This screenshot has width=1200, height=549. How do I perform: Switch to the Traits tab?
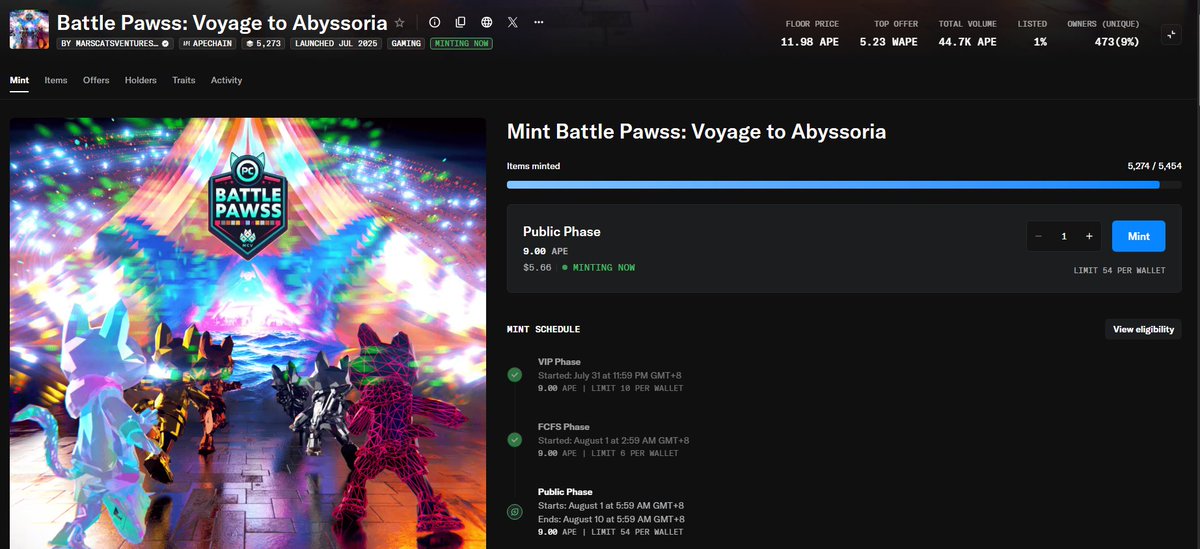(184, 80)
